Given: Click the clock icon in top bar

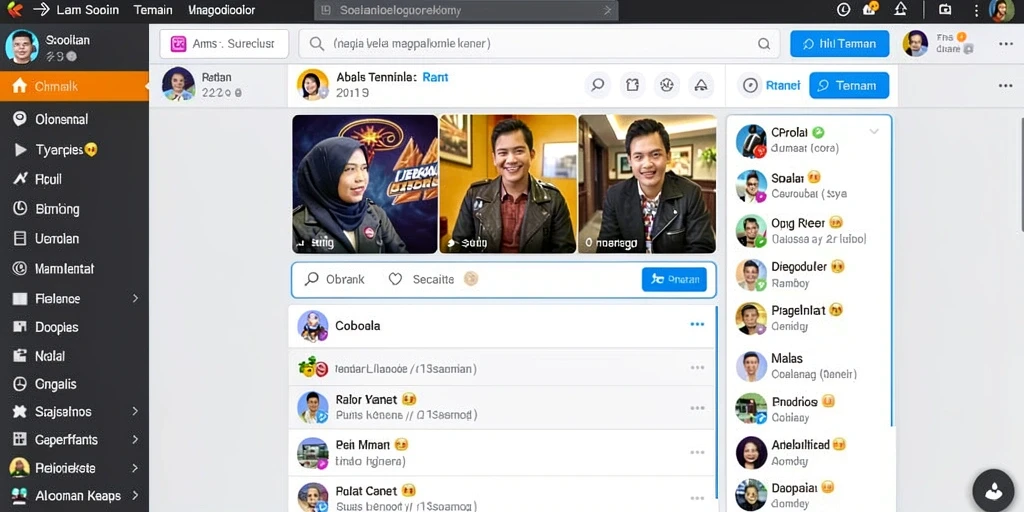Looking at the screenshot, I should click(x=843, y=9).
